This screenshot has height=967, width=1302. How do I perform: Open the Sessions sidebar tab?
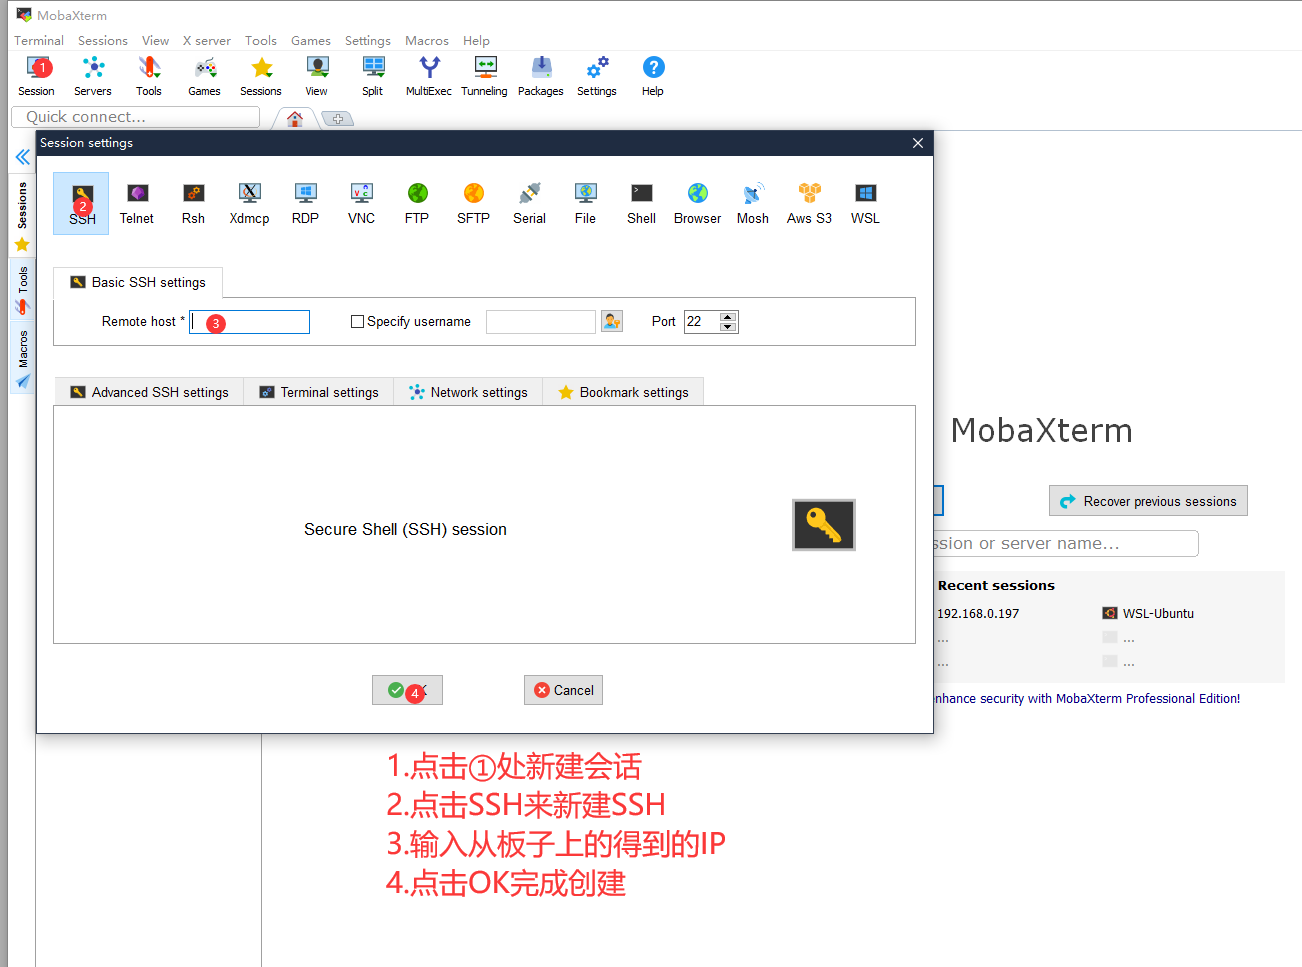(22, 217)
